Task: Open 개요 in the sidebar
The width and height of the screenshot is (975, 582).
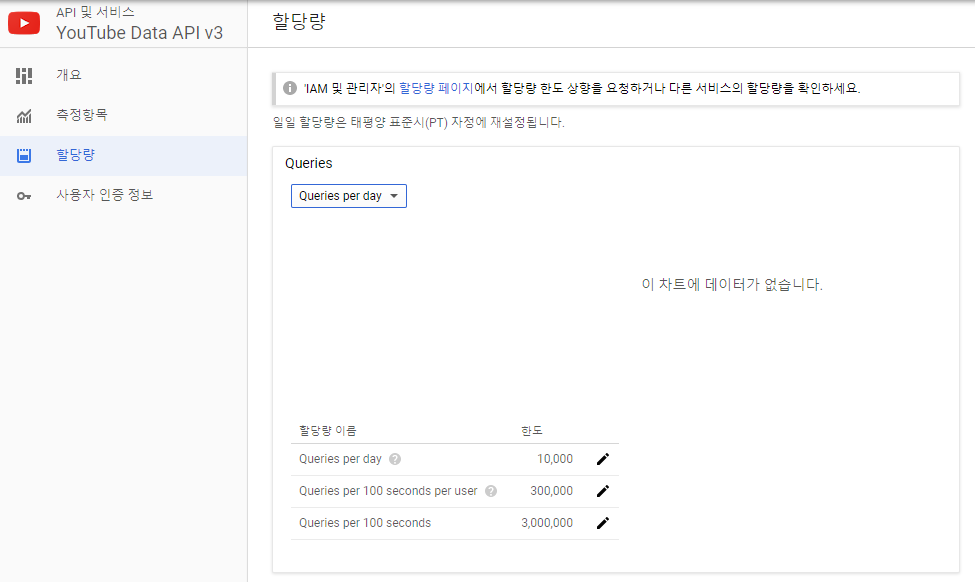Action: (124, 75)
